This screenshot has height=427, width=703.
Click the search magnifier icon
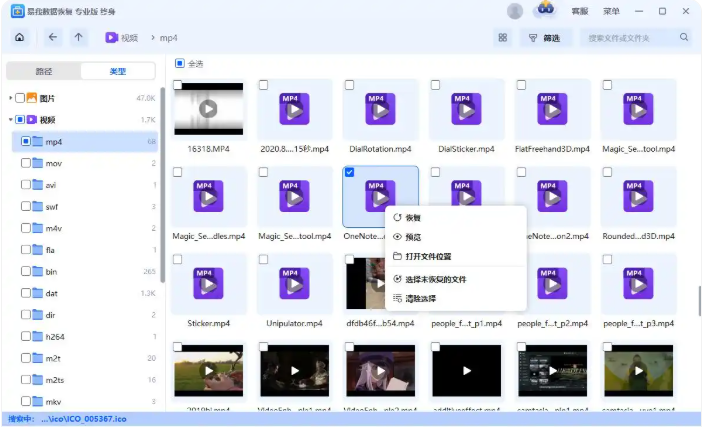tap(684, 37)
